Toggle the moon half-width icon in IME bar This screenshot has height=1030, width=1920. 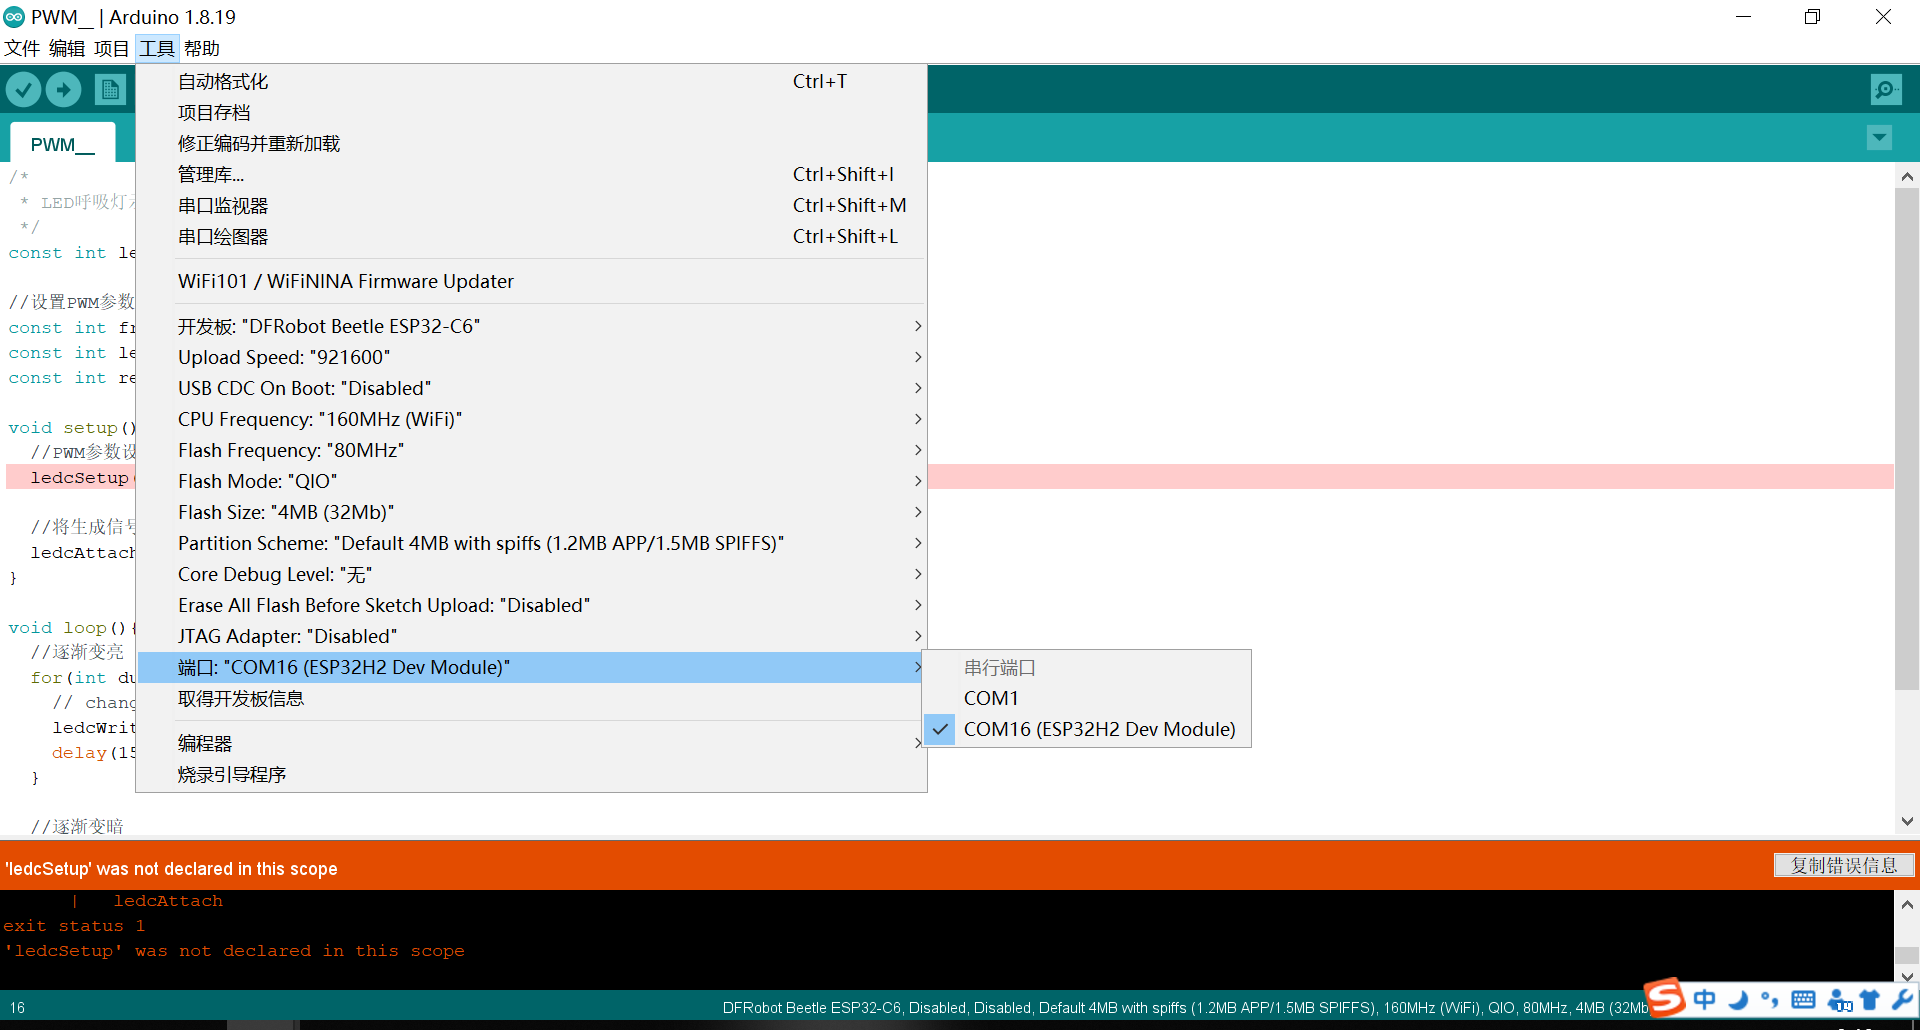coord(1738,999)
